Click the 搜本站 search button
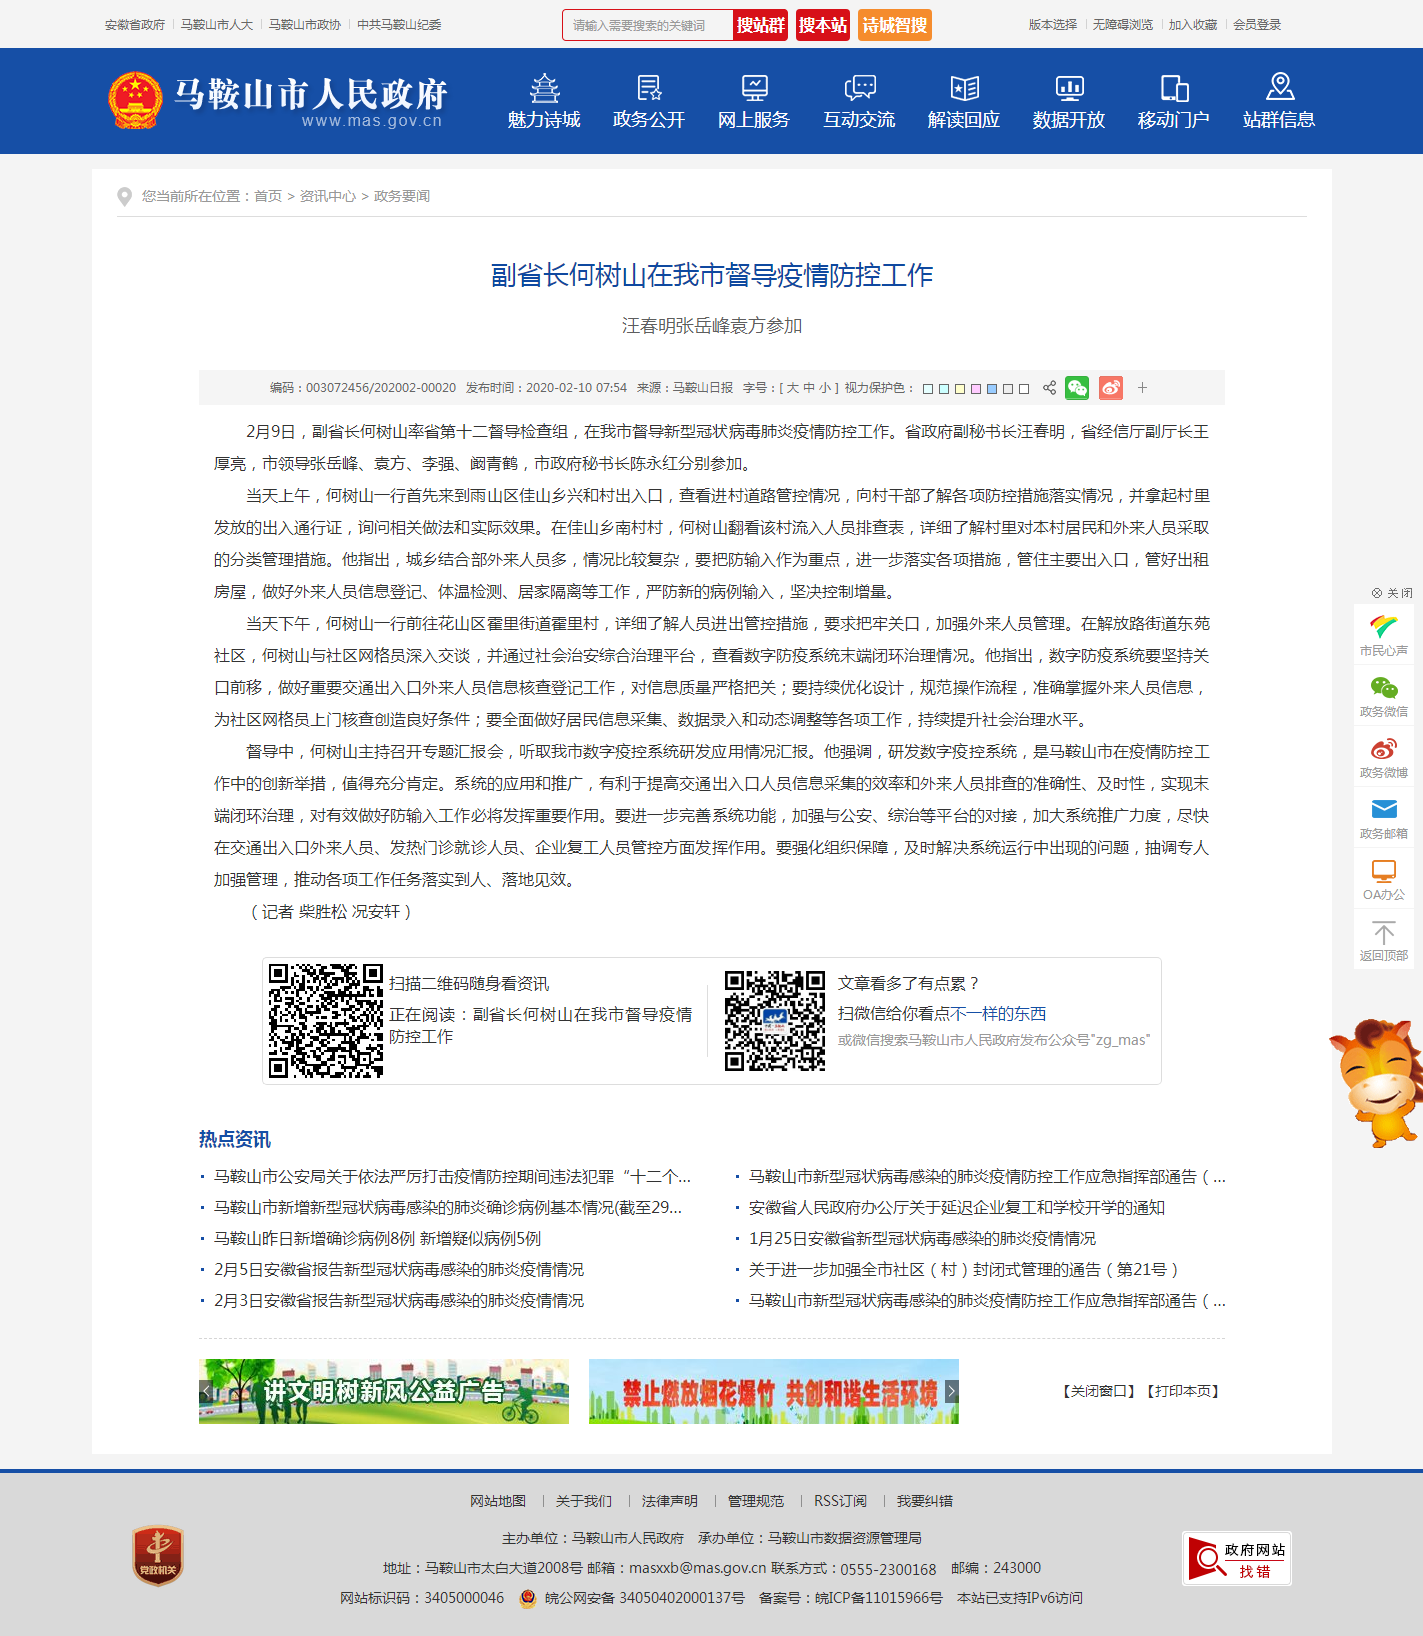Viewport: 1423px width, 1636px height. [x=822, y=25]
